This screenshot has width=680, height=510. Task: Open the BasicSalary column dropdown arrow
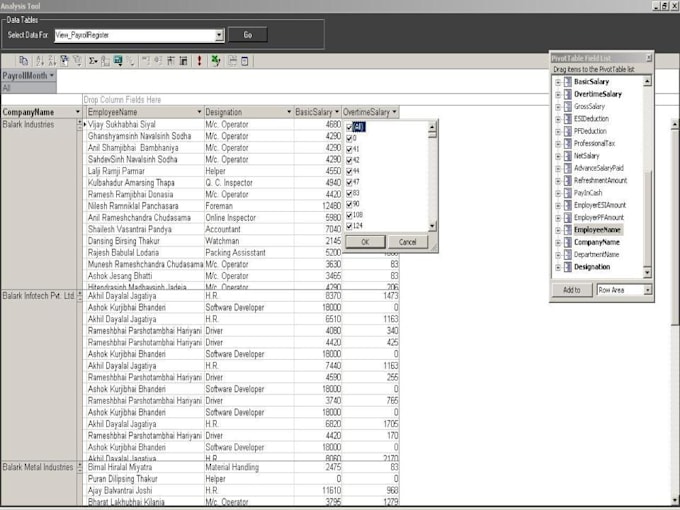click(x=337, y=112)
